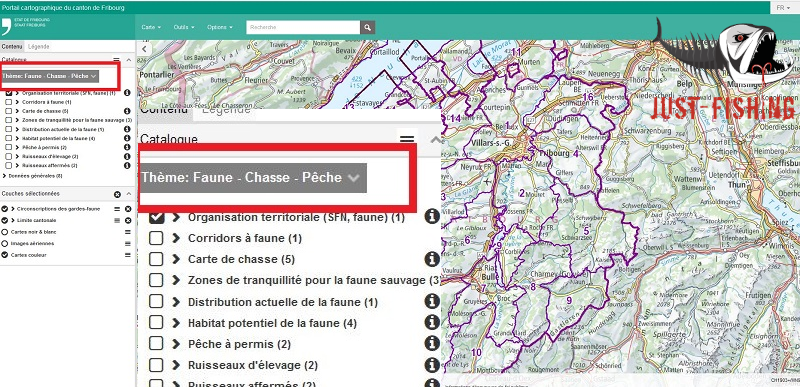This screenshot has width=800, height=387.
Task: Expand Circonscriptions des gardes-faune selected layer
Action: coord(13,209)
